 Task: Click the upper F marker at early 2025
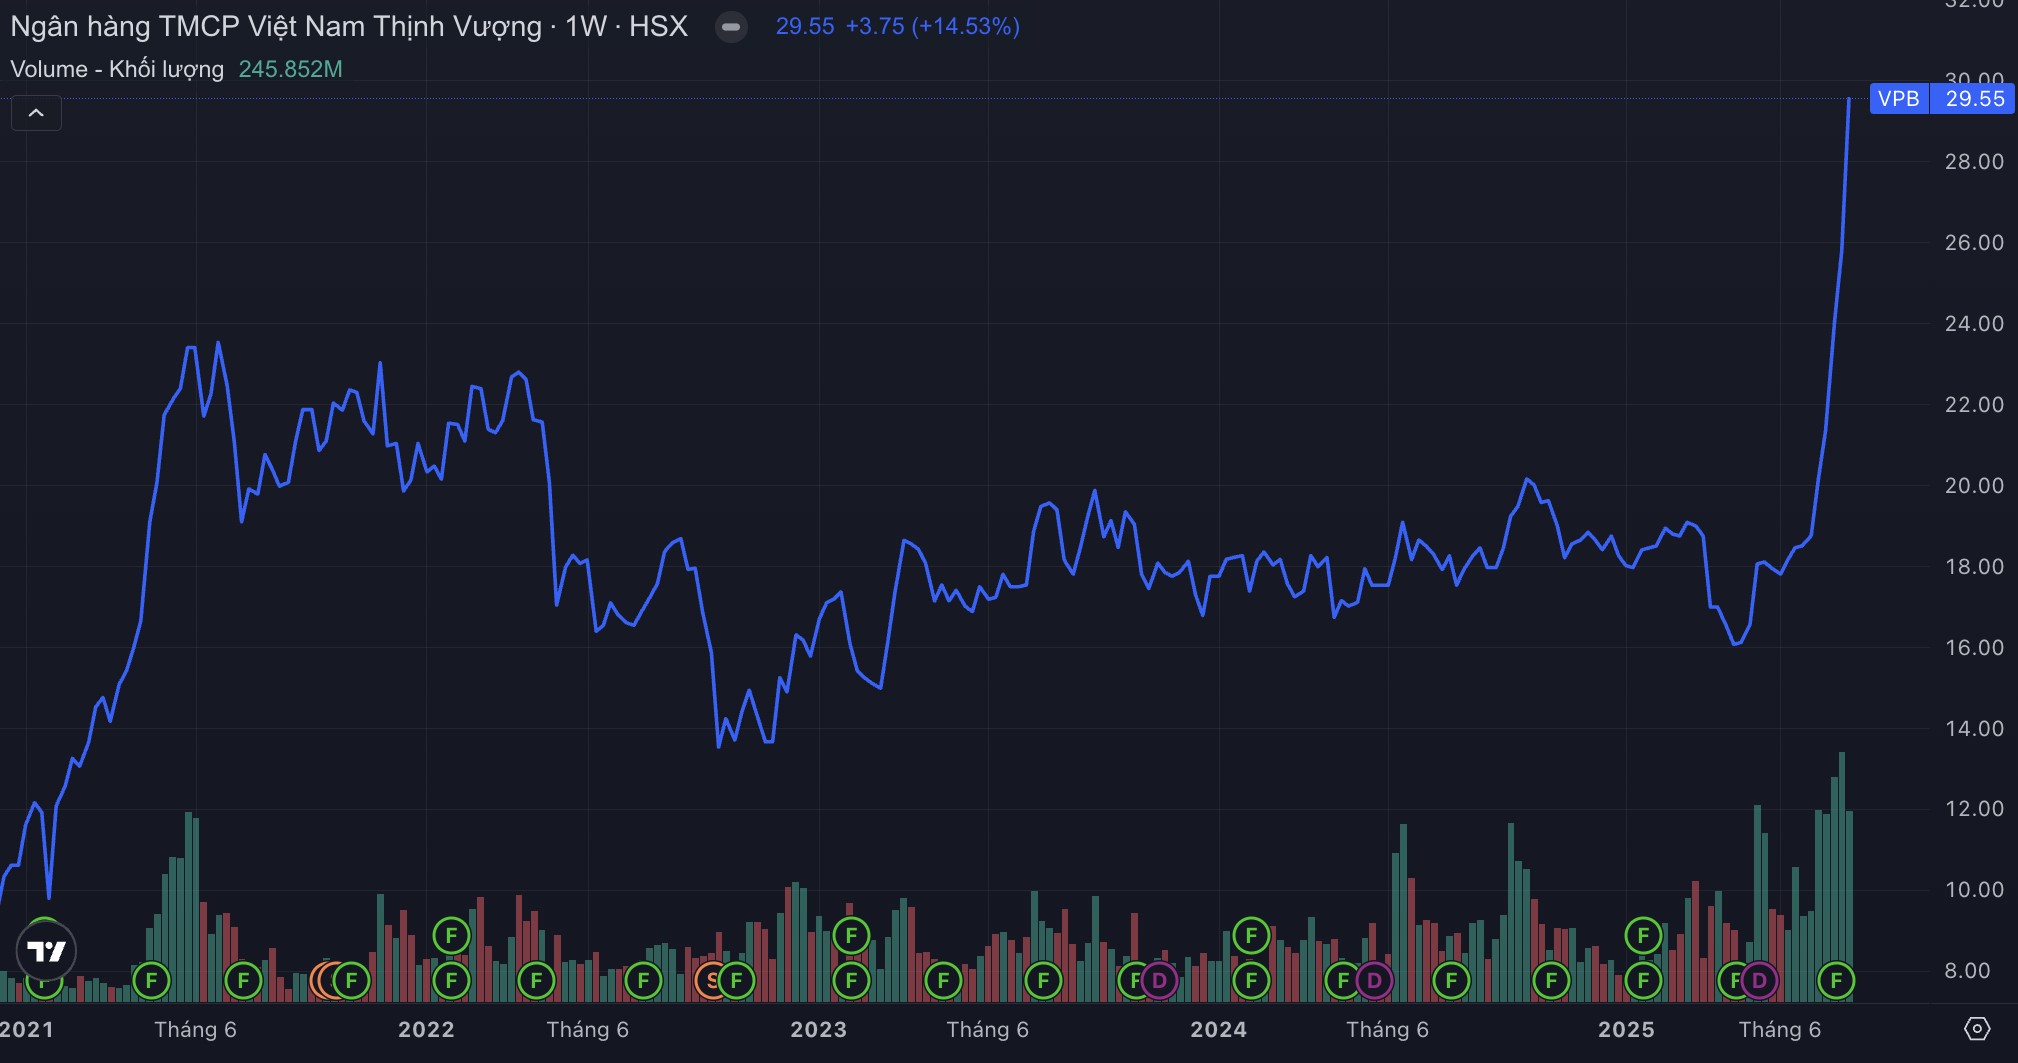[1642, 936]
